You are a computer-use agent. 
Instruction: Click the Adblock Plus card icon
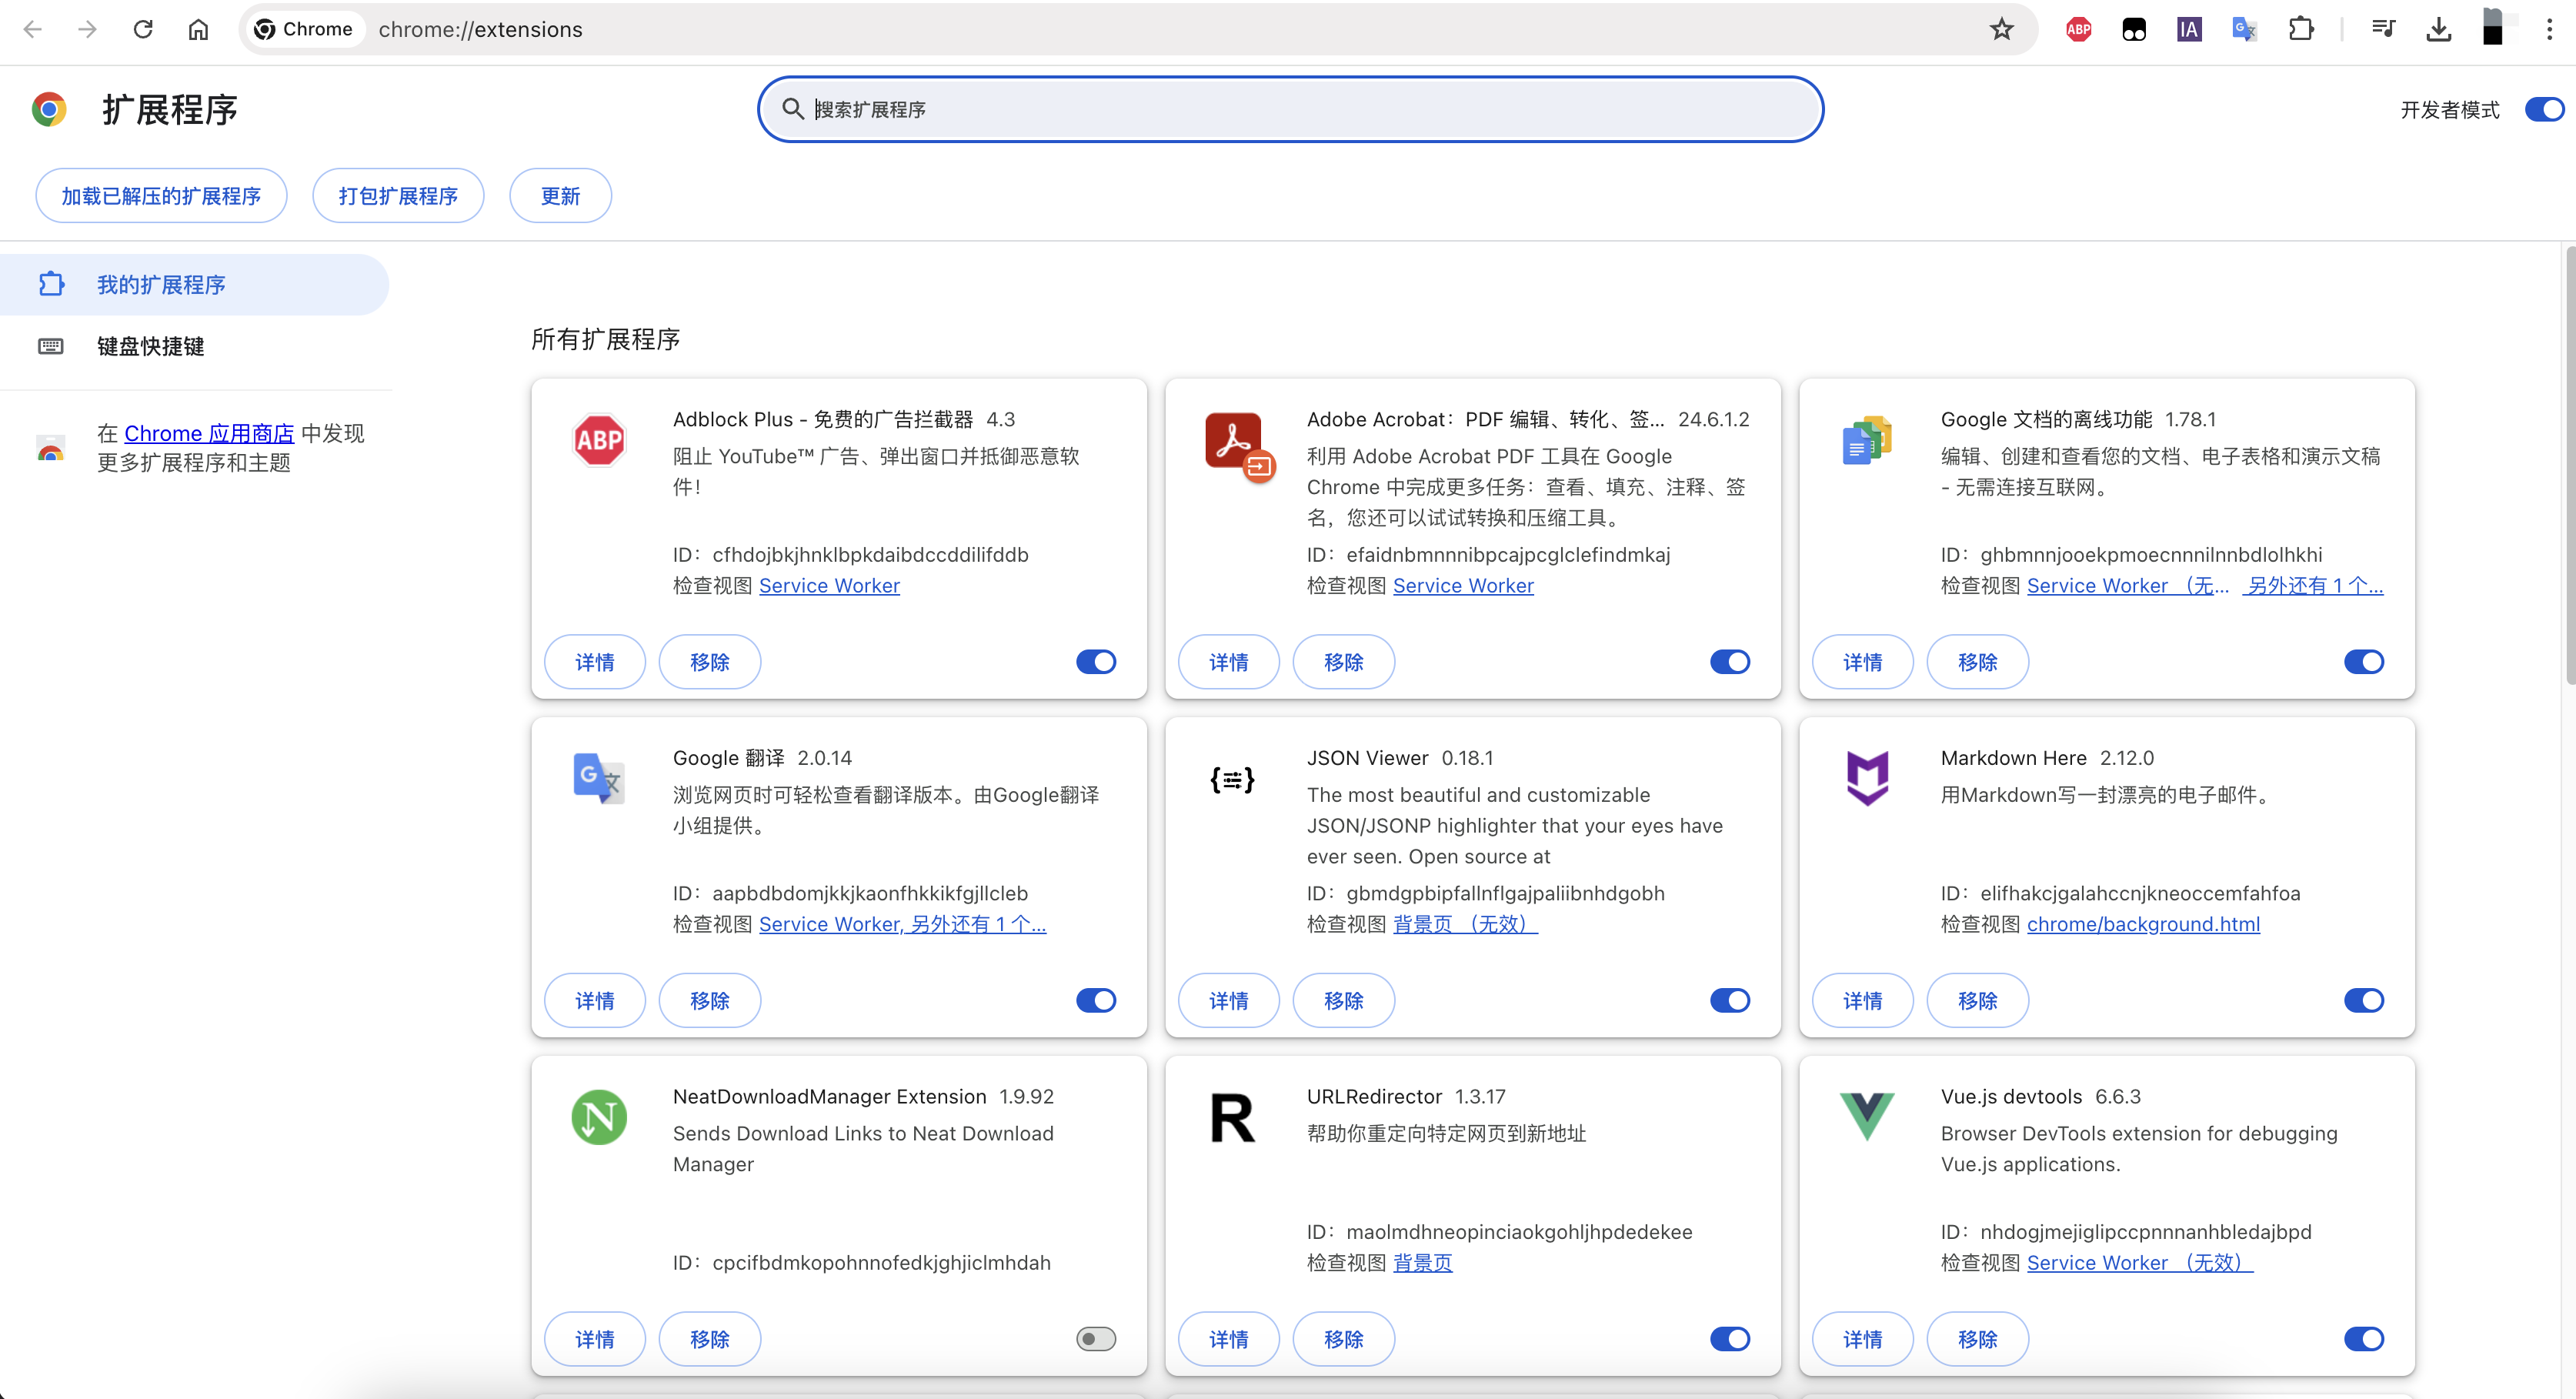click(x=599, y=440)
